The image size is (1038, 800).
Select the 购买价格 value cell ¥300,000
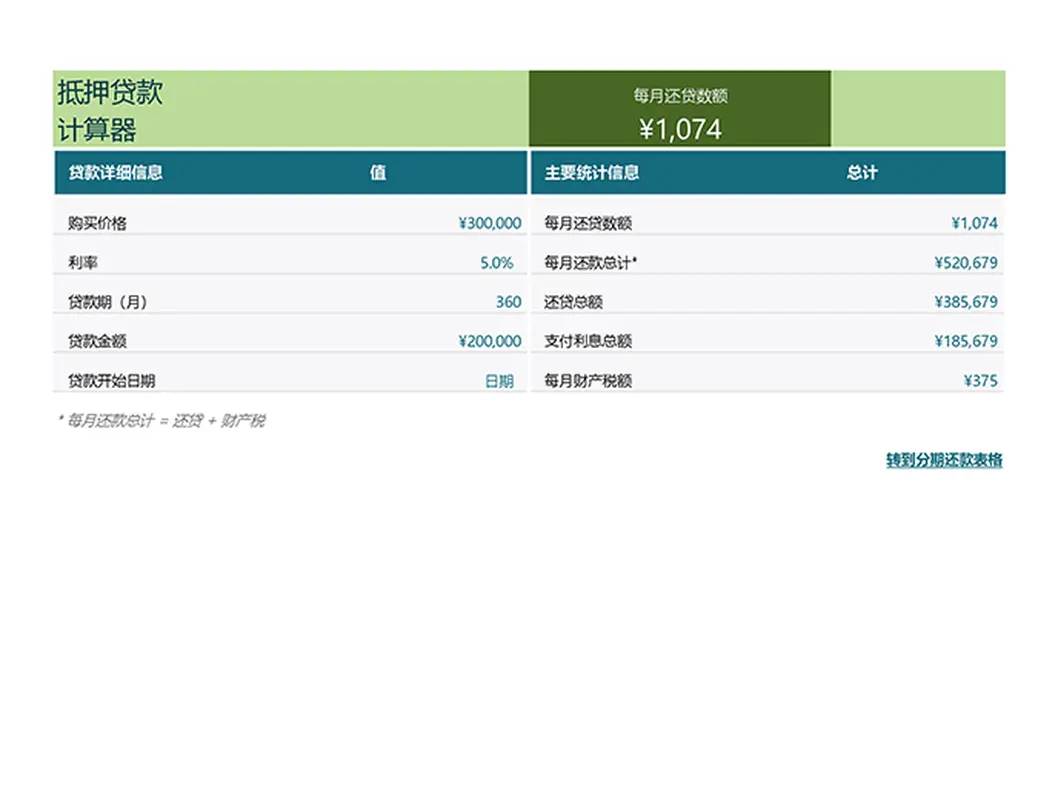(489, 224)
